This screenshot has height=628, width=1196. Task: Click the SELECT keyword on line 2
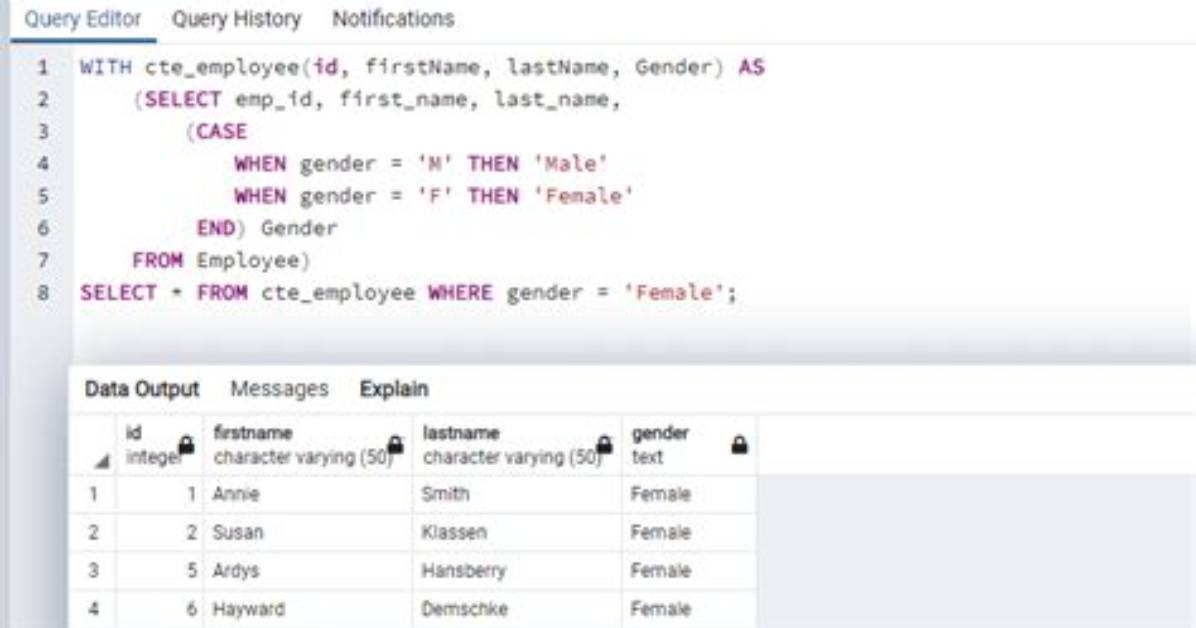tap(183, 100)
